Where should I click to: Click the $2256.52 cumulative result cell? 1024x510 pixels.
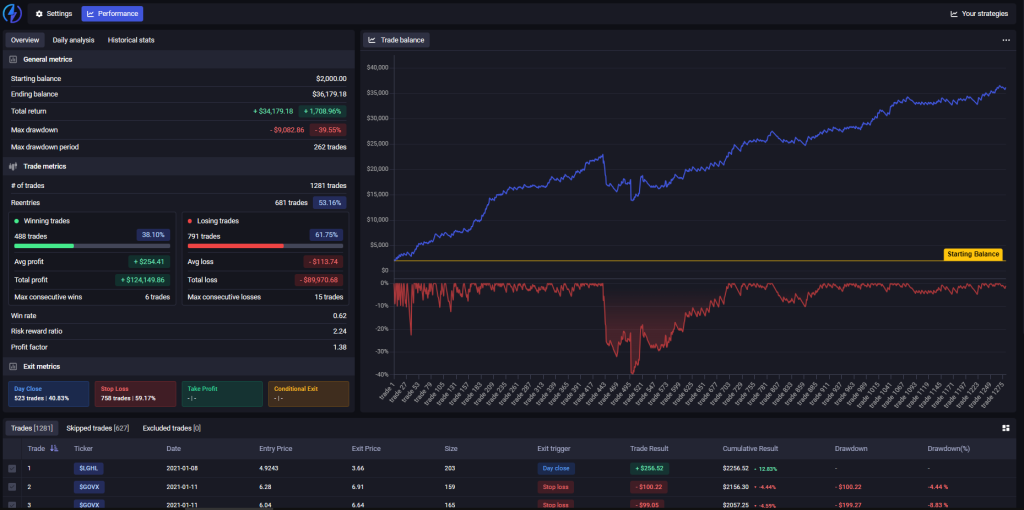tap(735, 468)
